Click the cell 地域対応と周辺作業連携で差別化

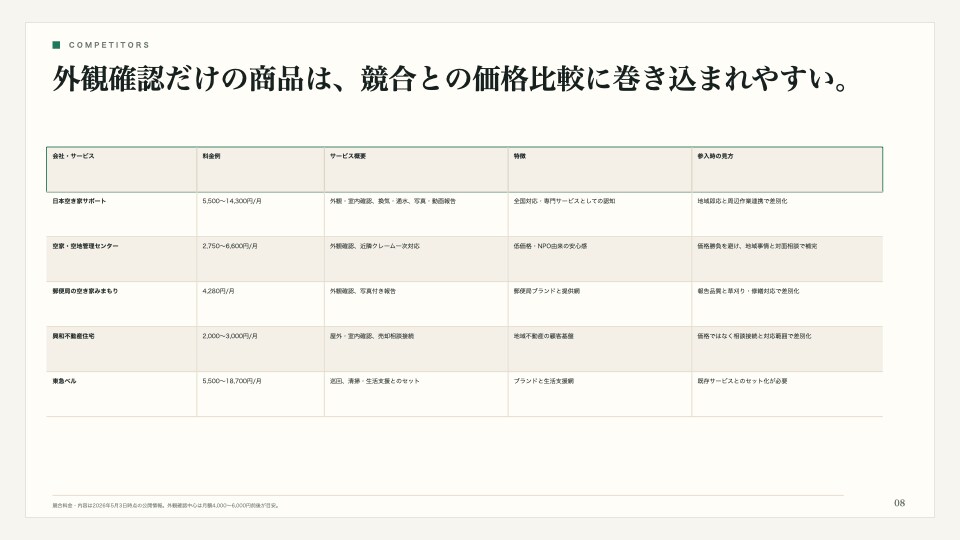point(787,214)
